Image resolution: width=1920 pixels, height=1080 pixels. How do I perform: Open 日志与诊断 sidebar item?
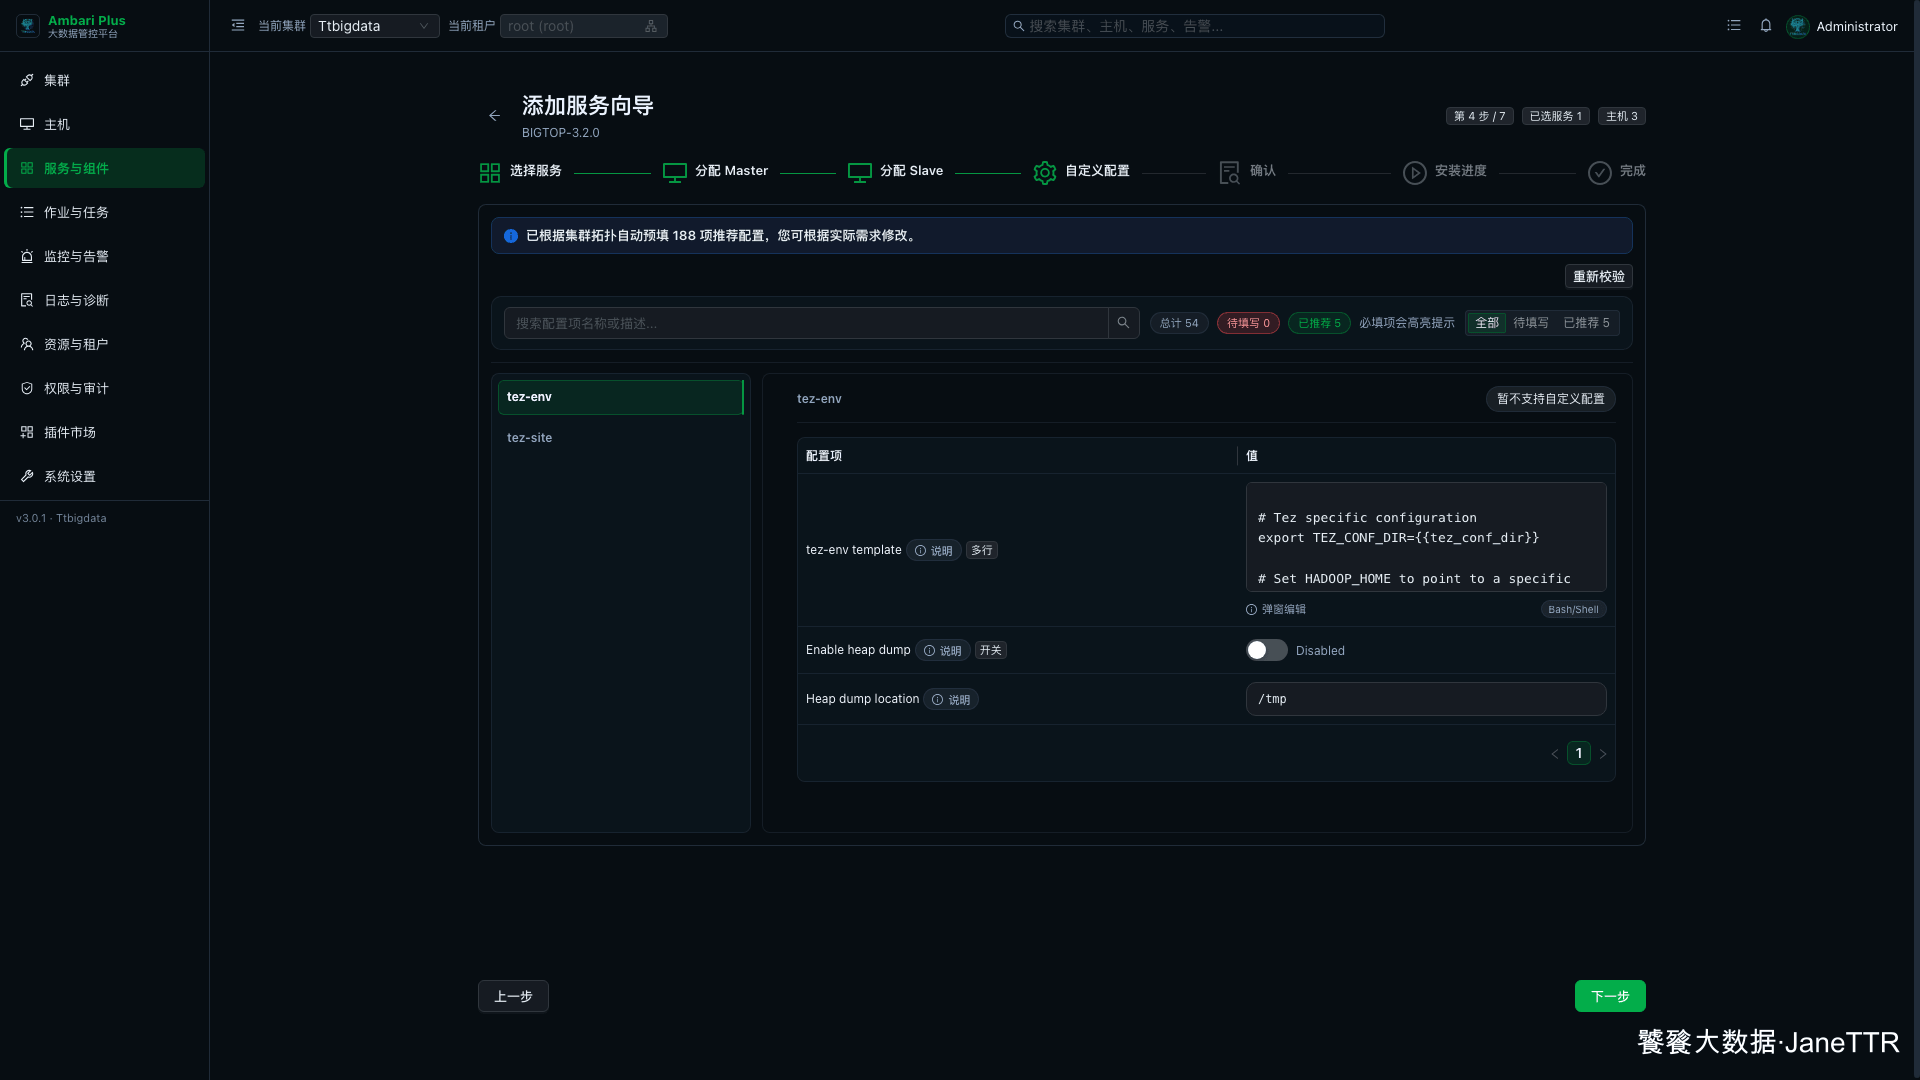point(105,300)
